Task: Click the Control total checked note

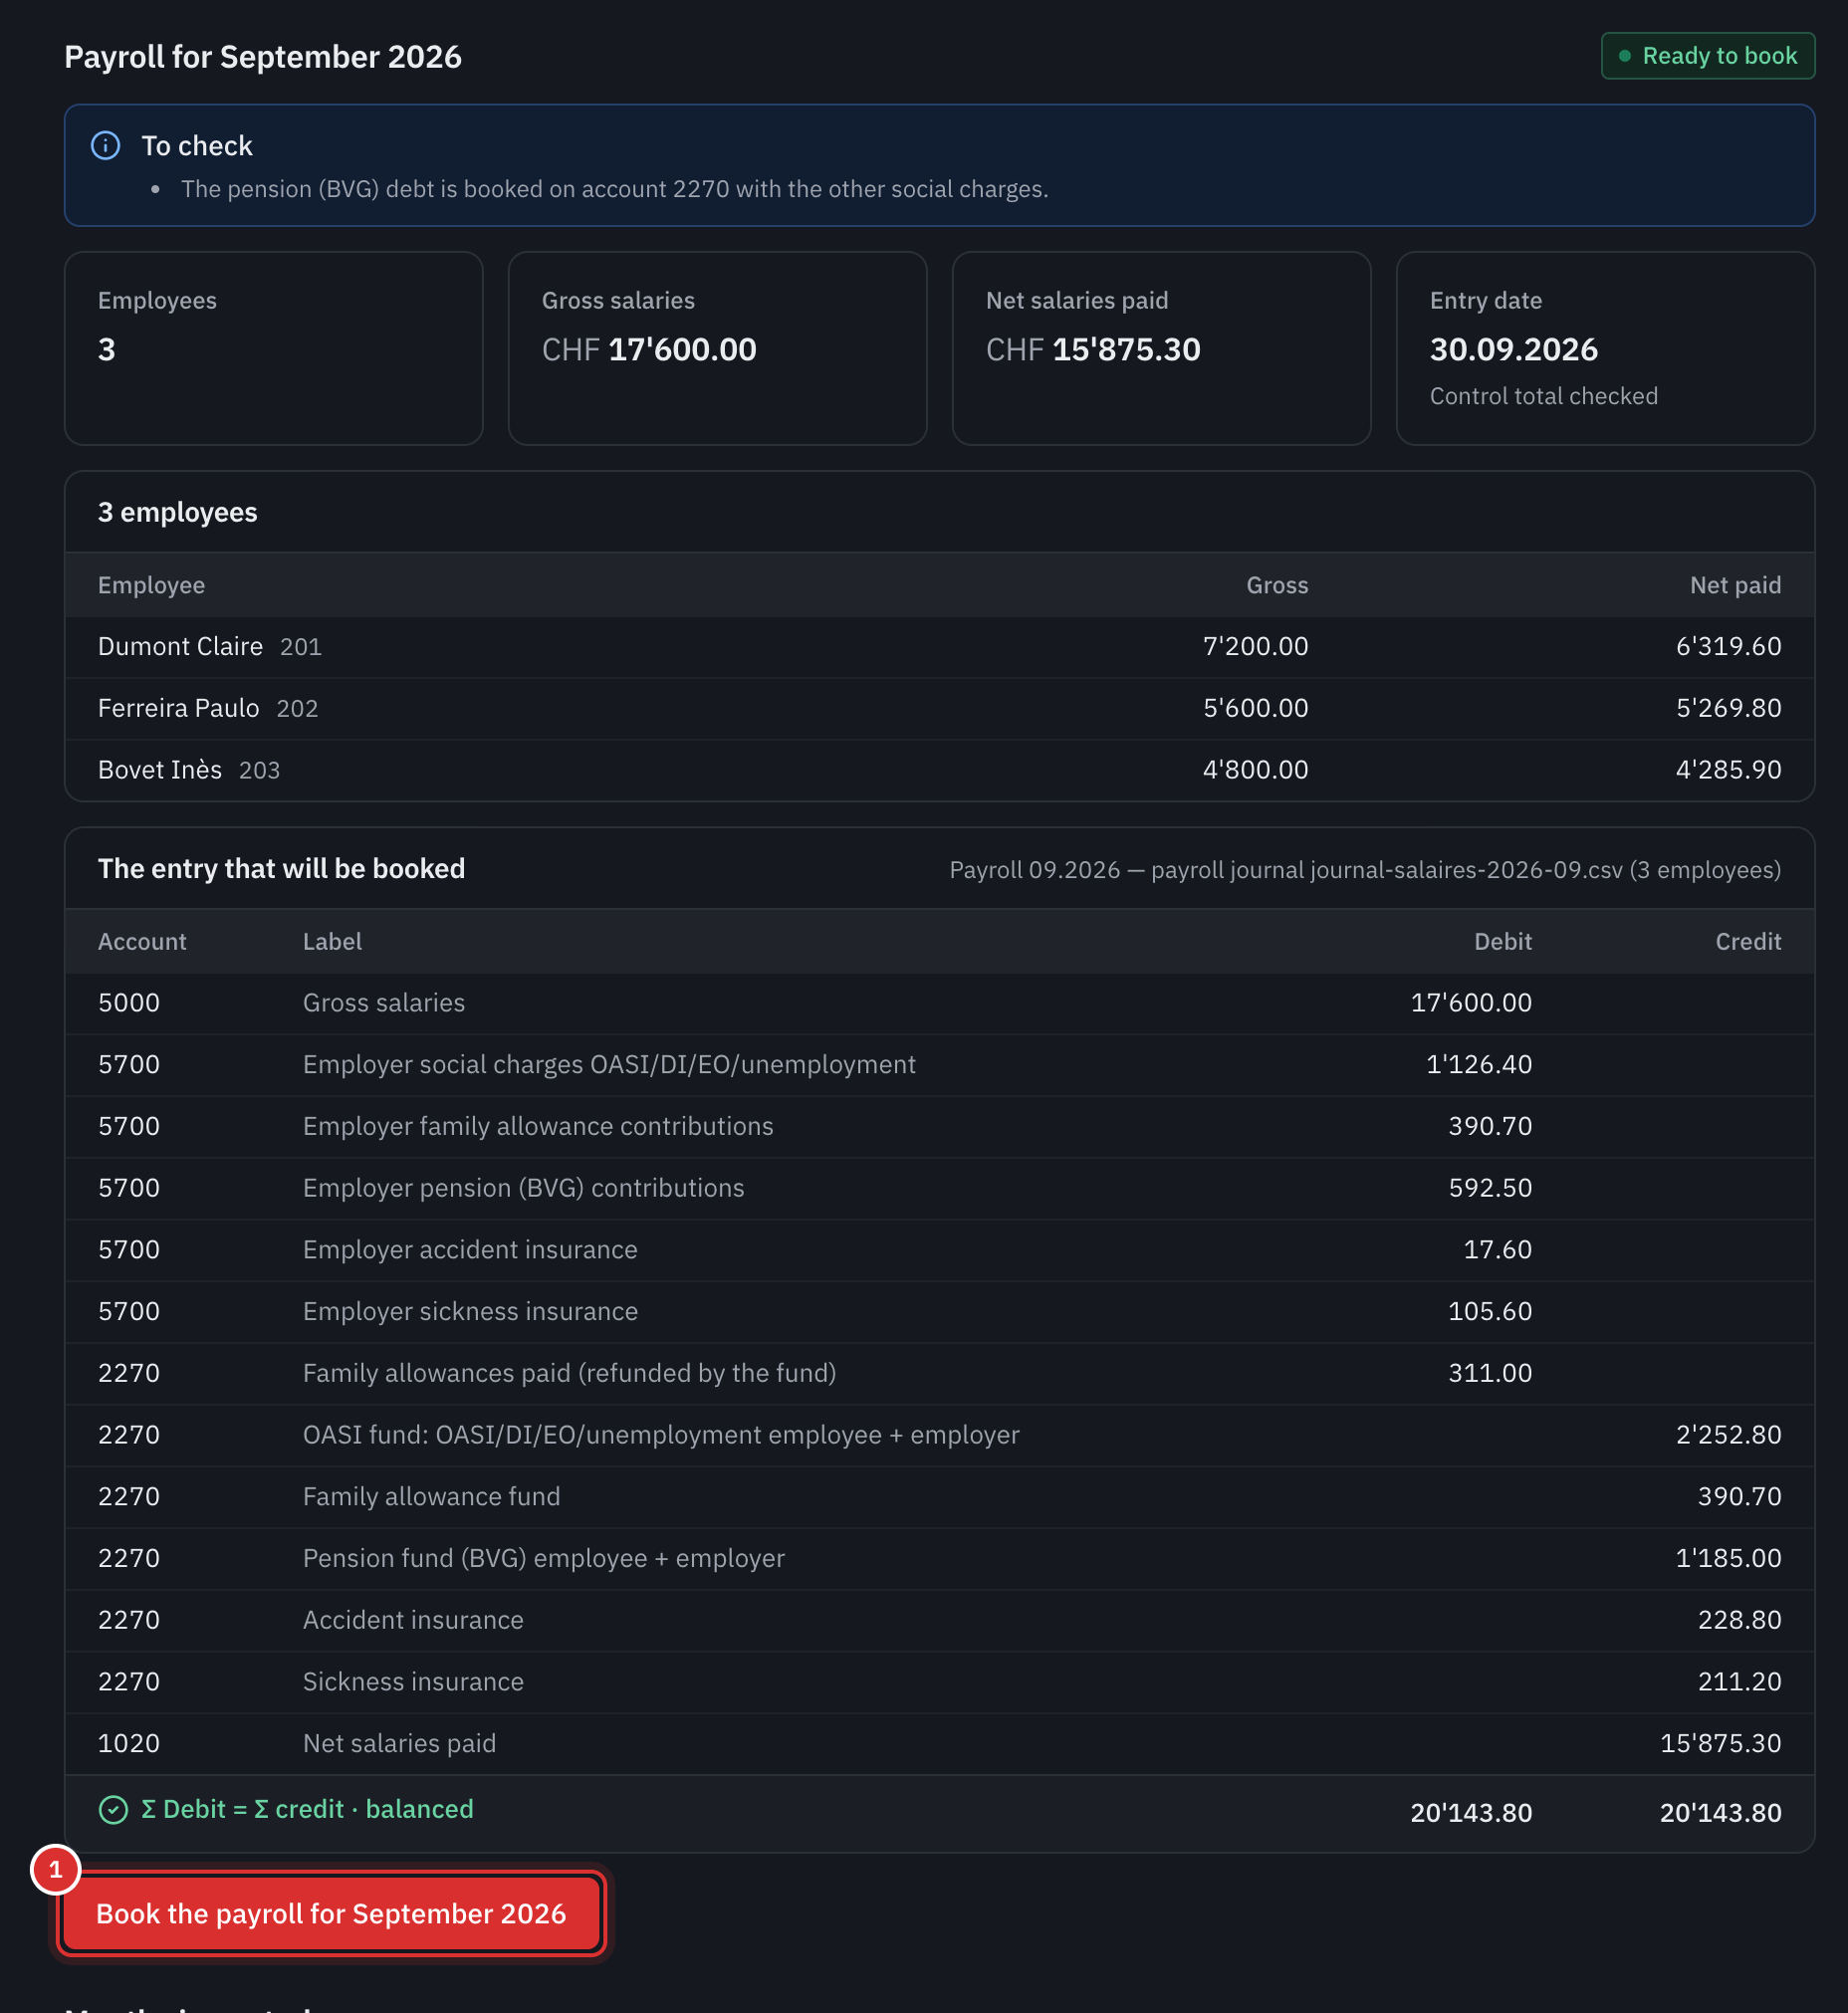Action: 1543,396
